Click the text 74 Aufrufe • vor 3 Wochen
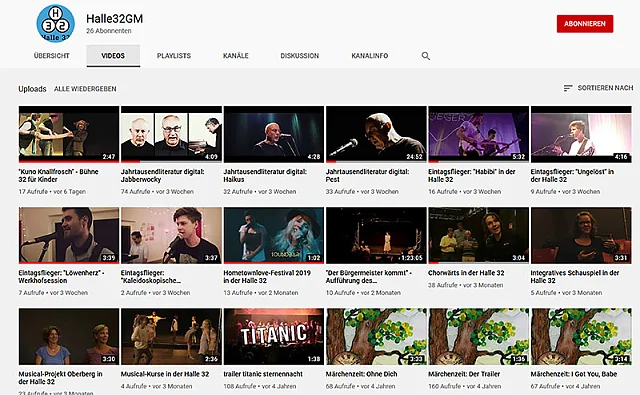 tap(157, 192)
